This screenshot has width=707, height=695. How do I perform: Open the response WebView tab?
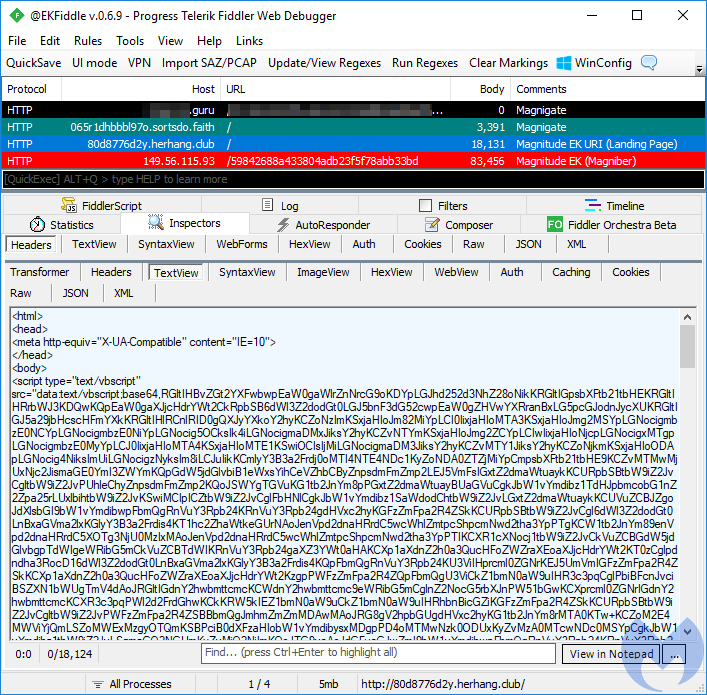(x=456, y=272)
